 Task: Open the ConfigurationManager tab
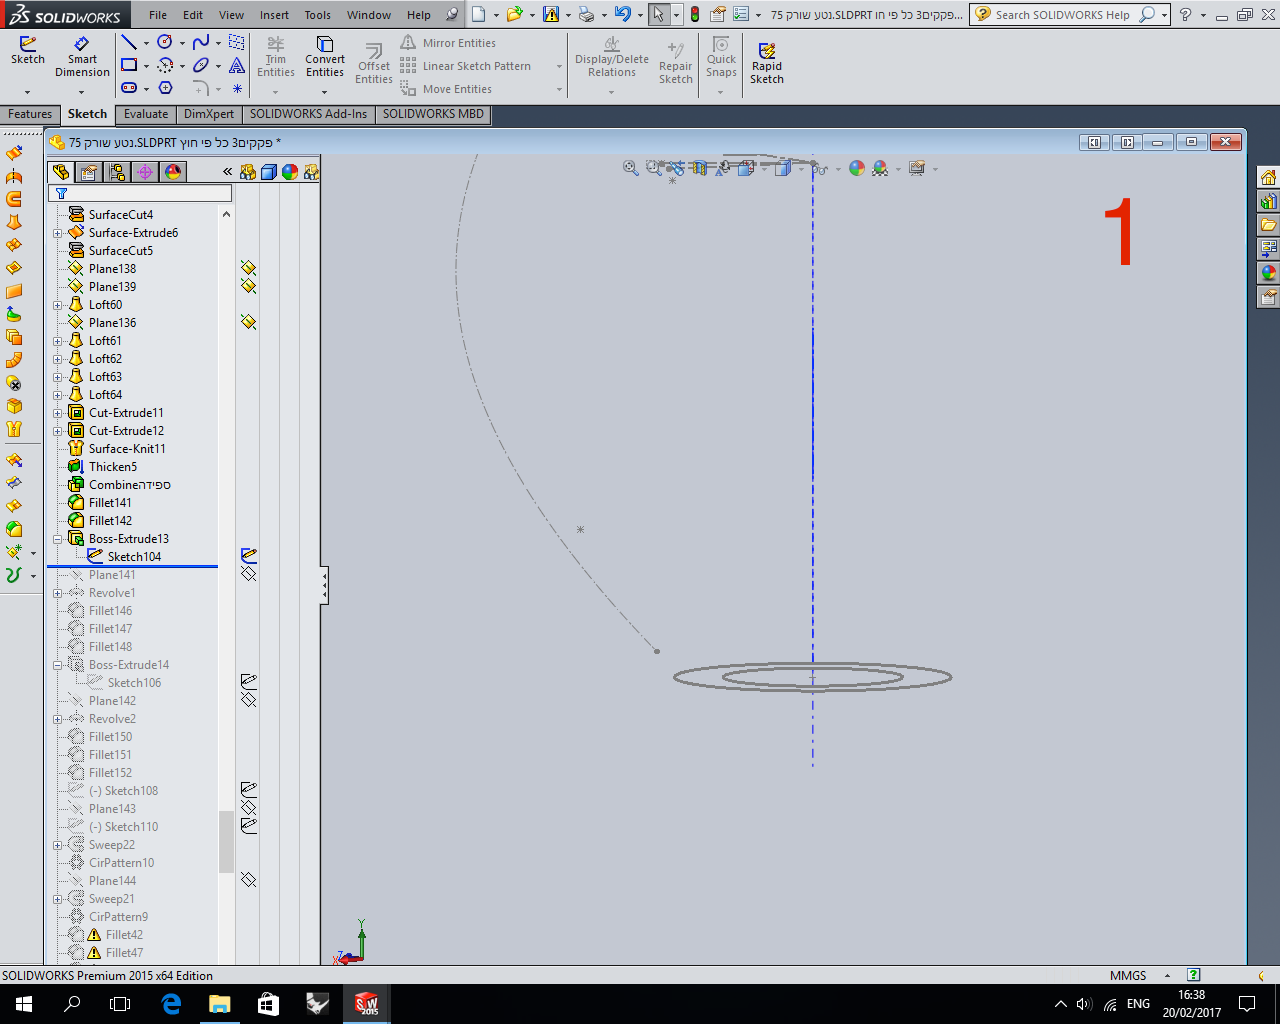(117, 172)
